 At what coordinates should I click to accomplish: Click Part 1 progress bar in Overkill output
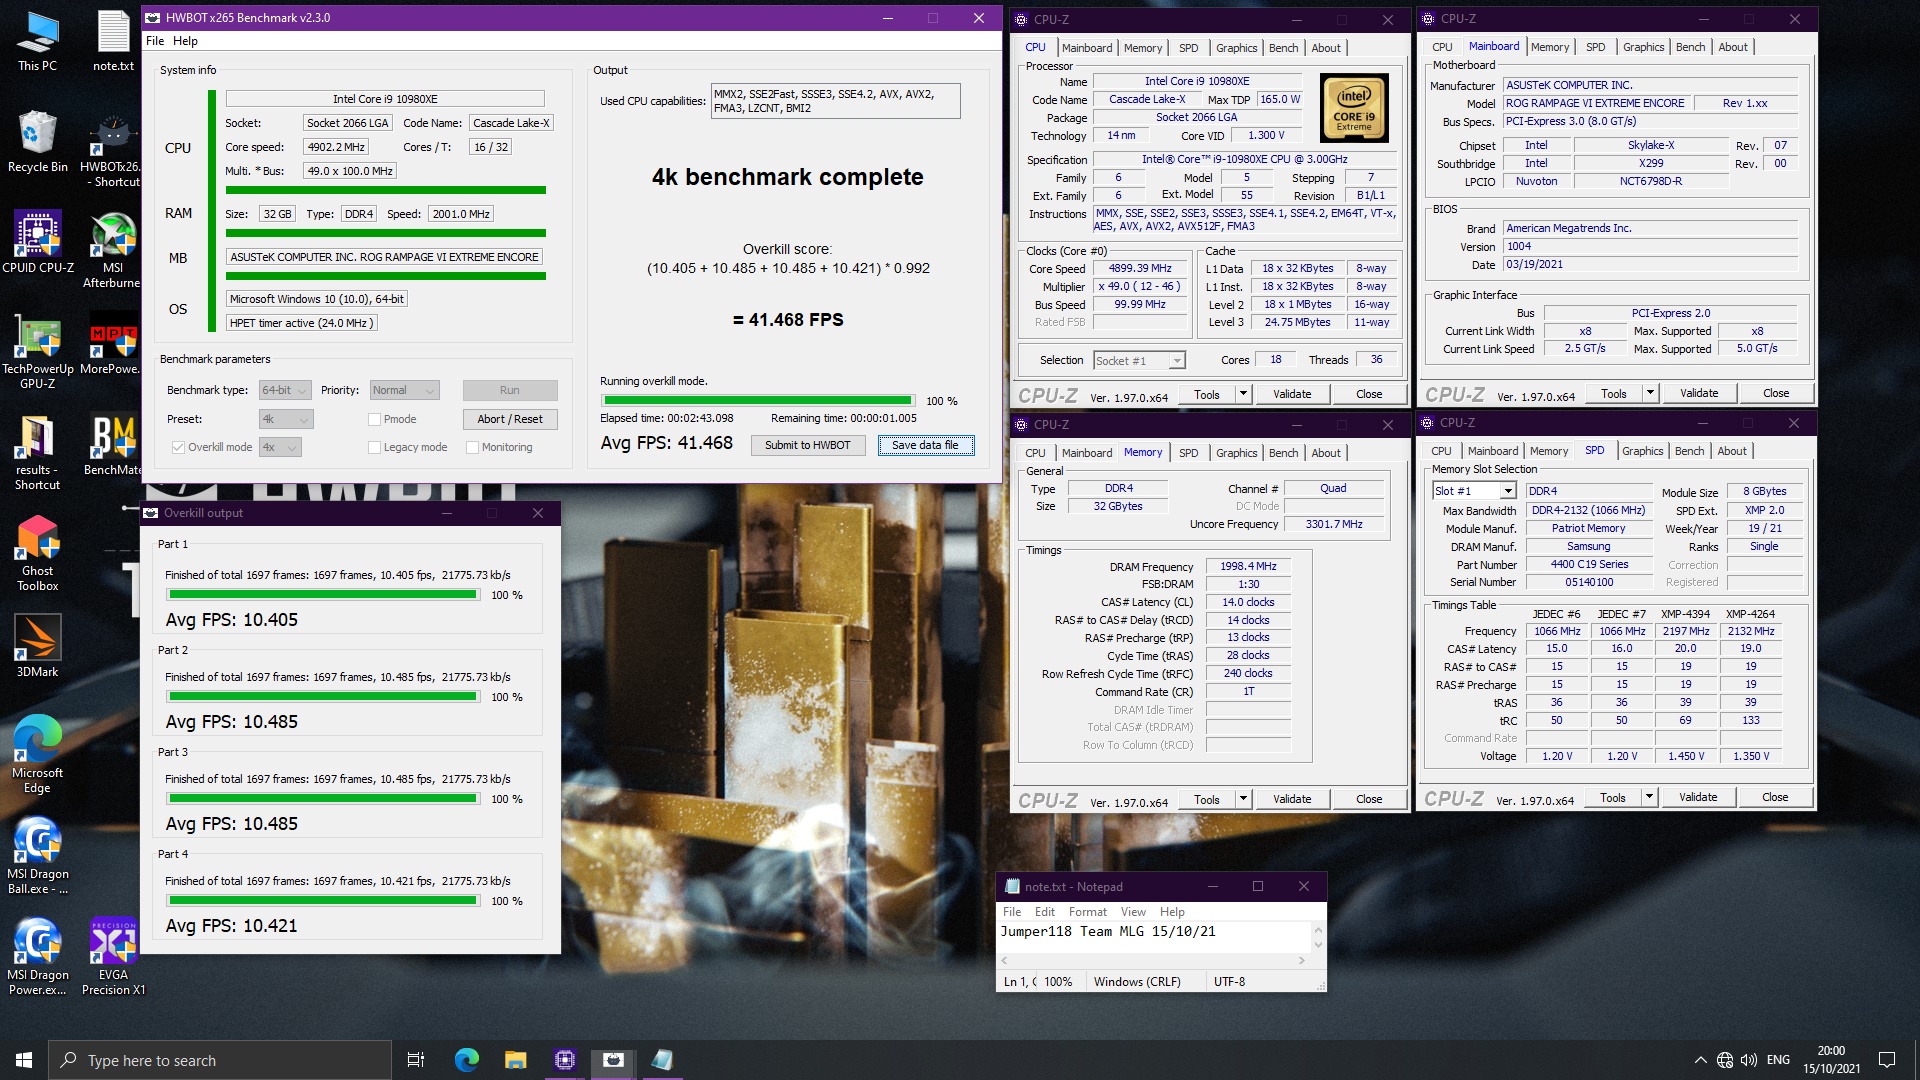tap(323, 594)
